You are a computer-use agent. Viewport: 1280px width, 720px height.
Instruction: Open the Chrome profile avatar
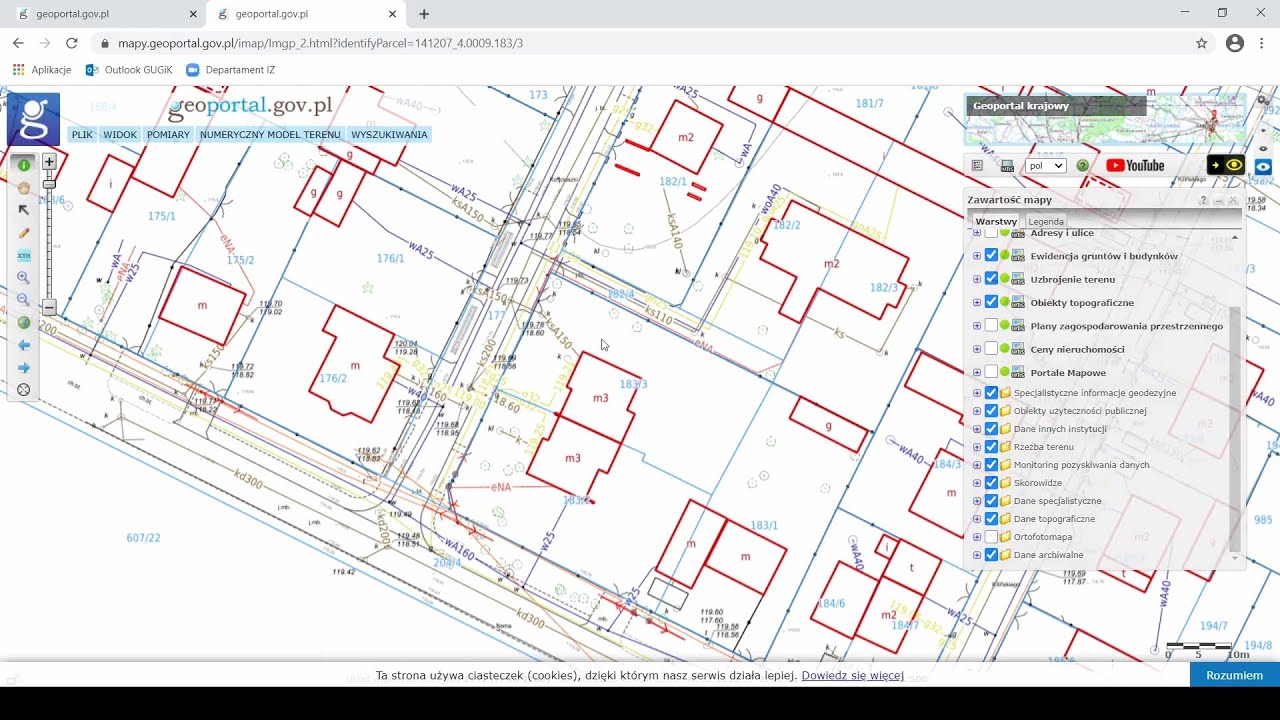[x=1235, y=43]
